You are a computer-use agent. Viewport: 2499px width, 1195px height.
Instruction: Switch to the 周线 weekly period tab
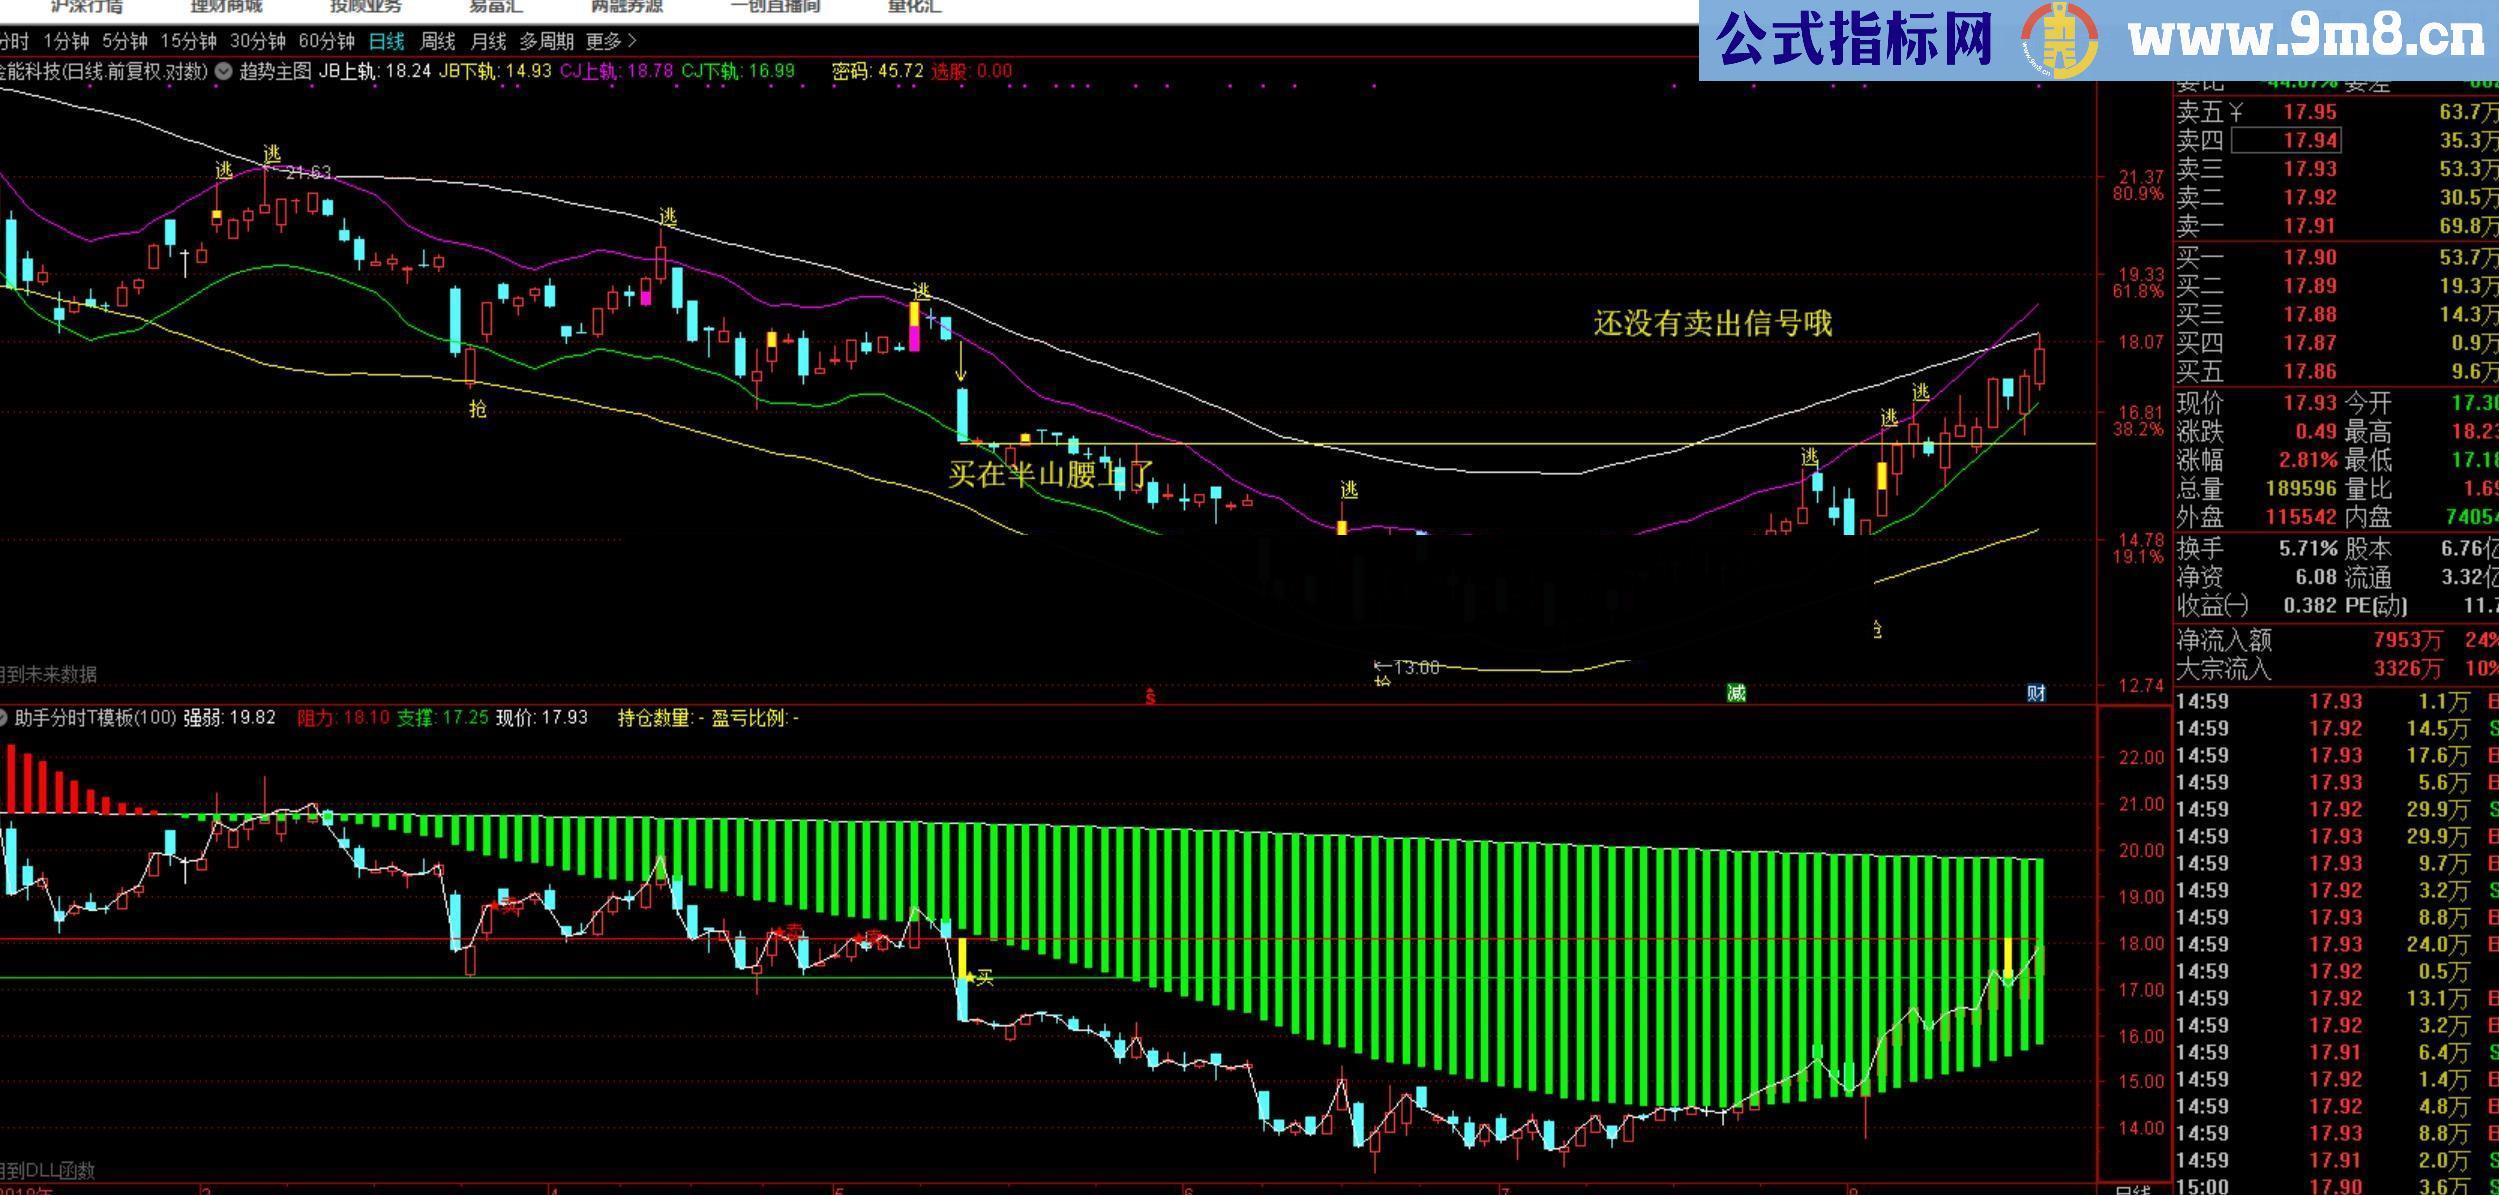[x=437, y=41]
